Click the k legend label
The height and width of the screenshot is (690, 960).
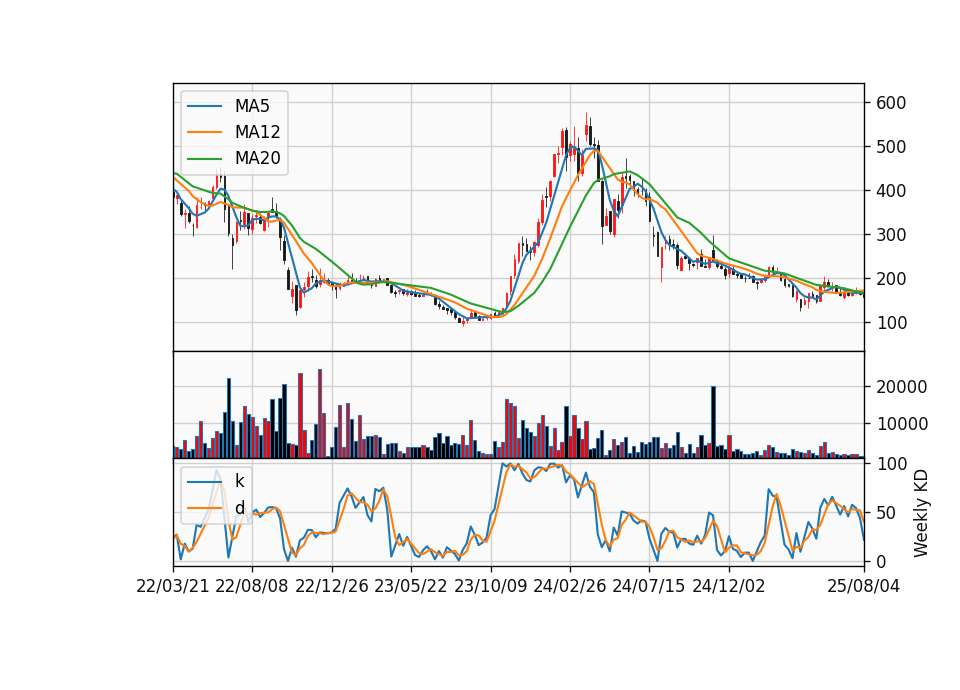239,481
